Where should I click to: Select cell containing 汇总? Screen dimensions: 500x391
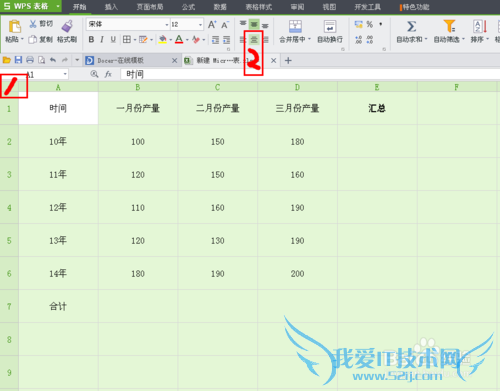[x=377, y=108]
